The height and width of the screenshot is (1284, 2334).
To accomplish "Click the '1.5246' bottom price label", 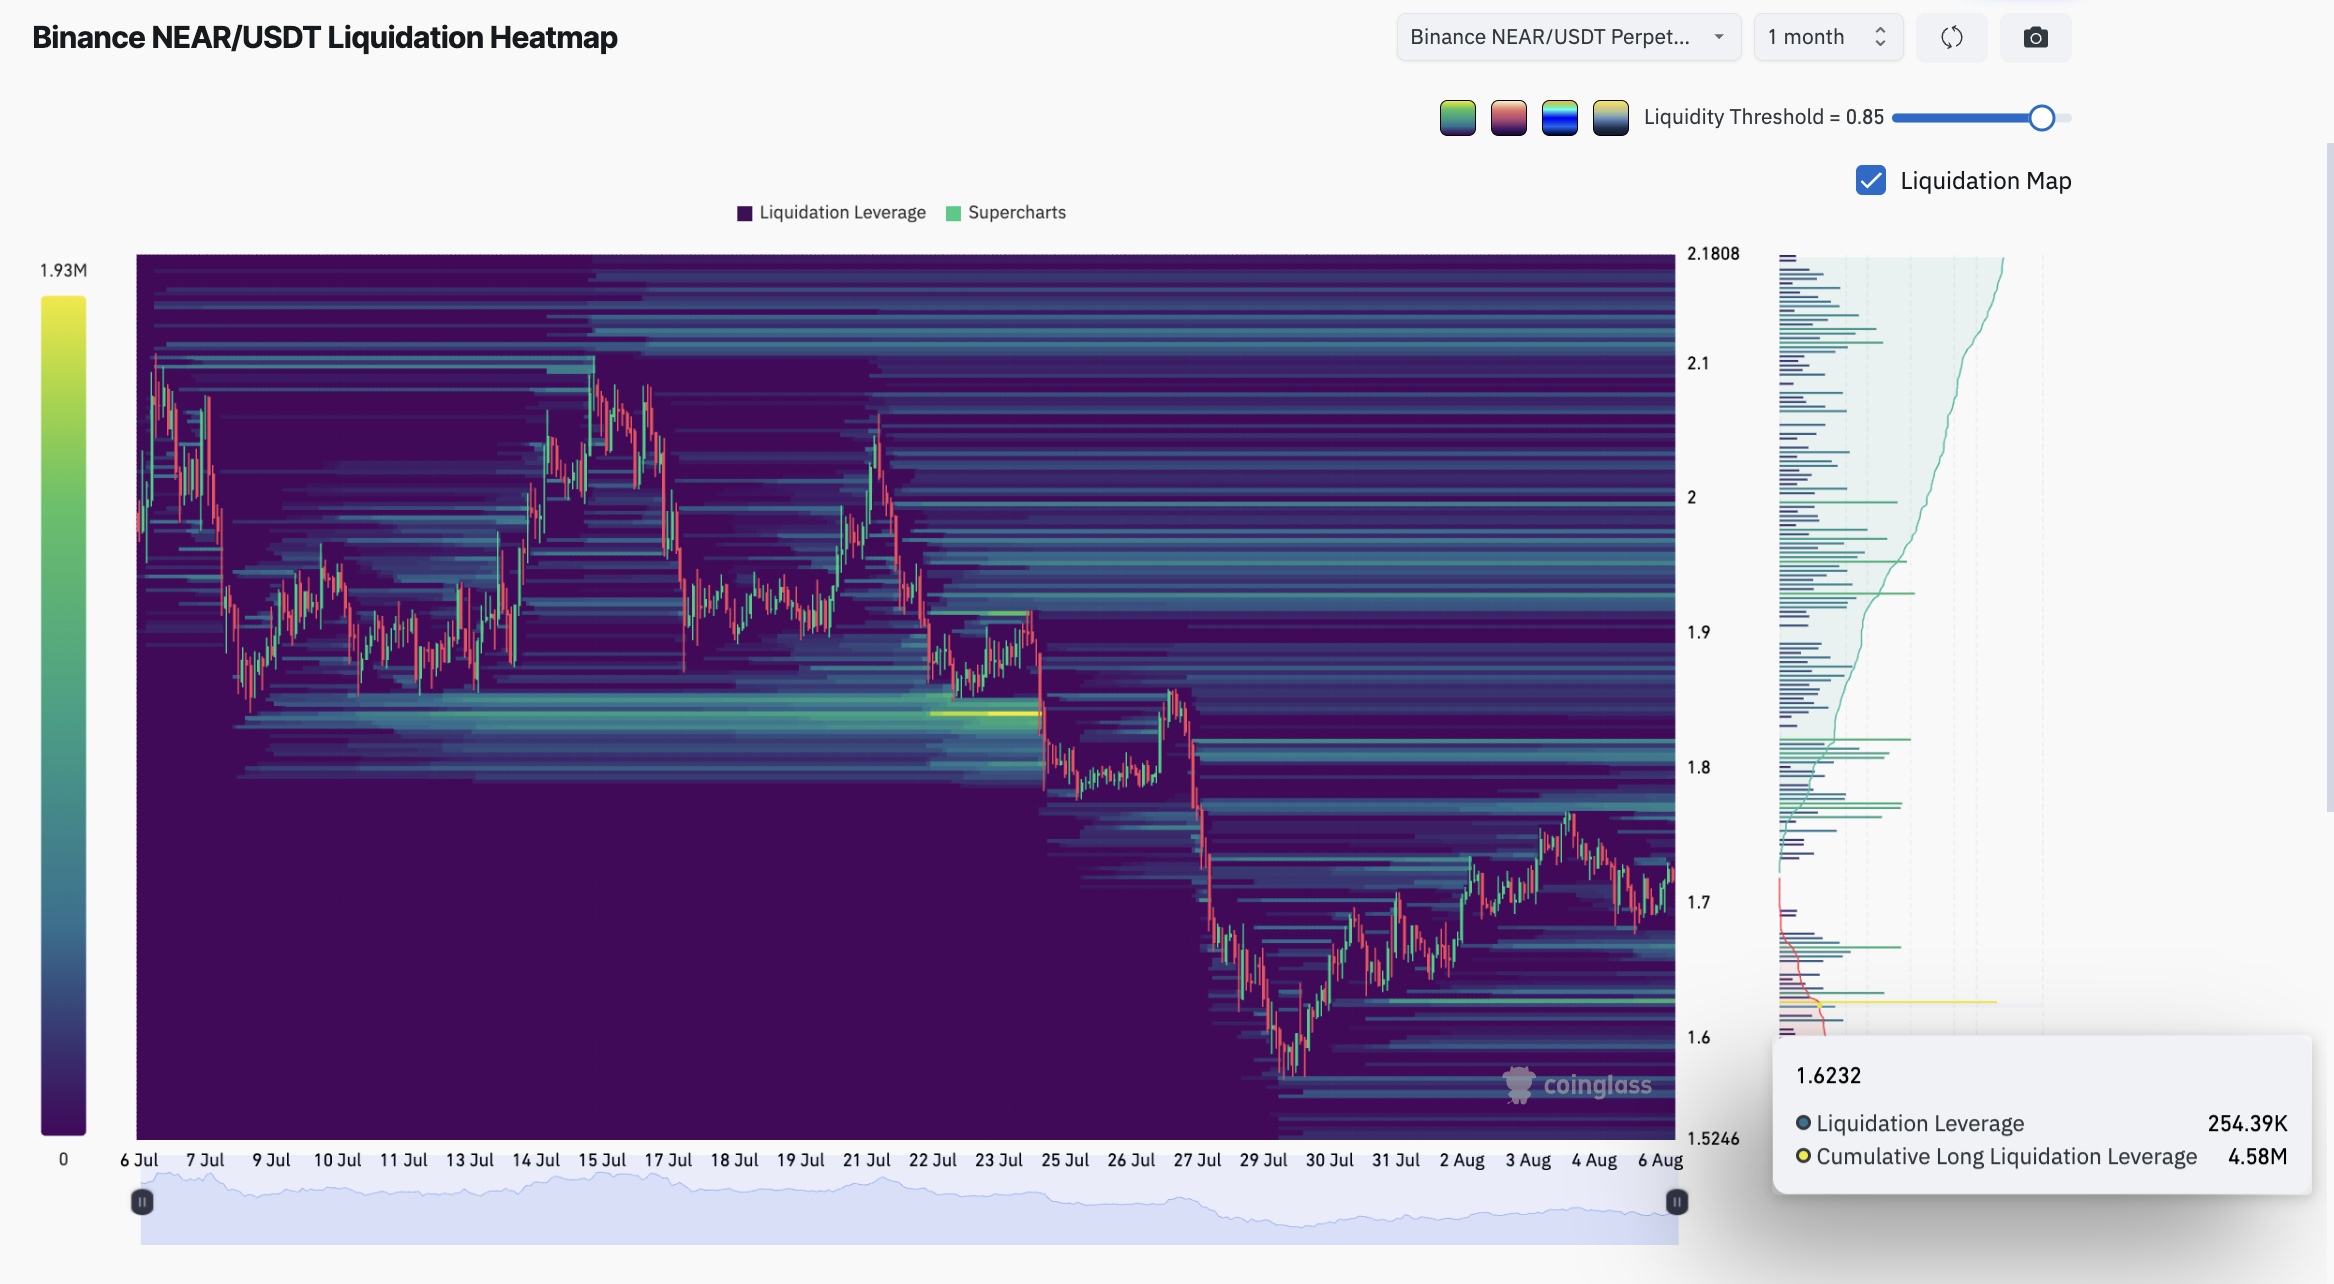I will click(x=1713, y=1139).
